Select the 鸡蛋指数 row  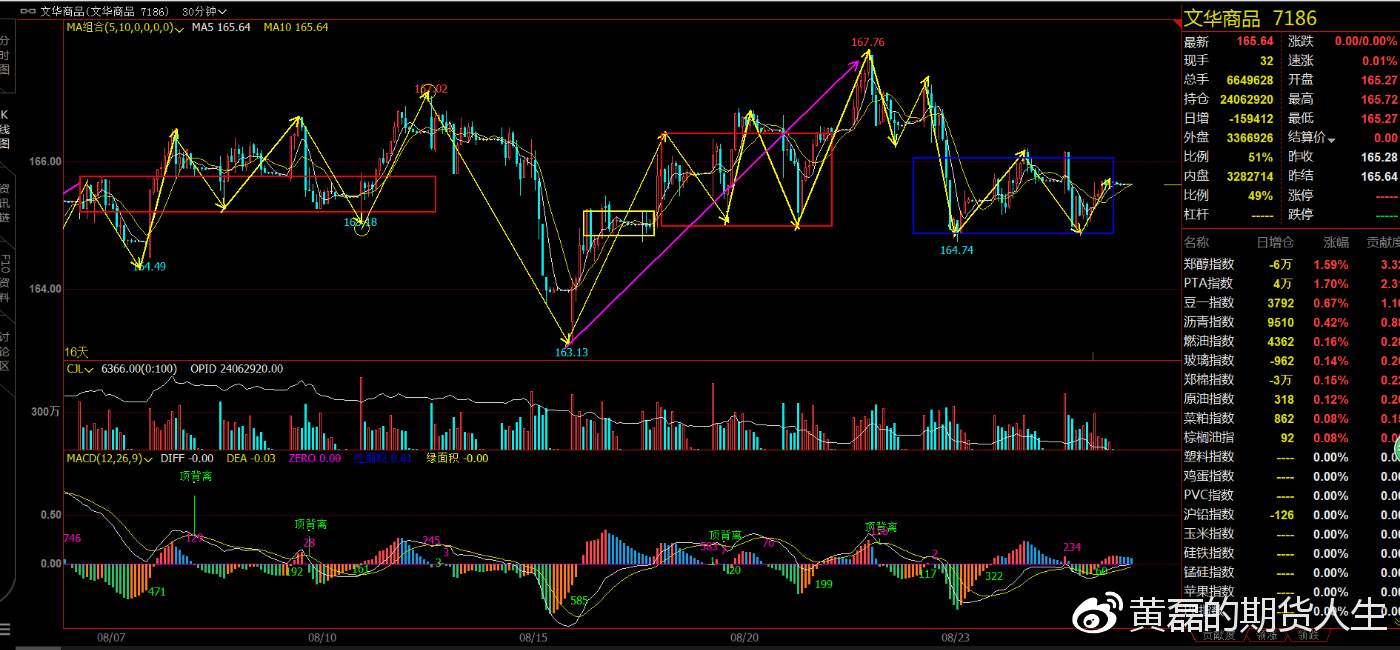pyautogui.click(x=1290, y=476)
